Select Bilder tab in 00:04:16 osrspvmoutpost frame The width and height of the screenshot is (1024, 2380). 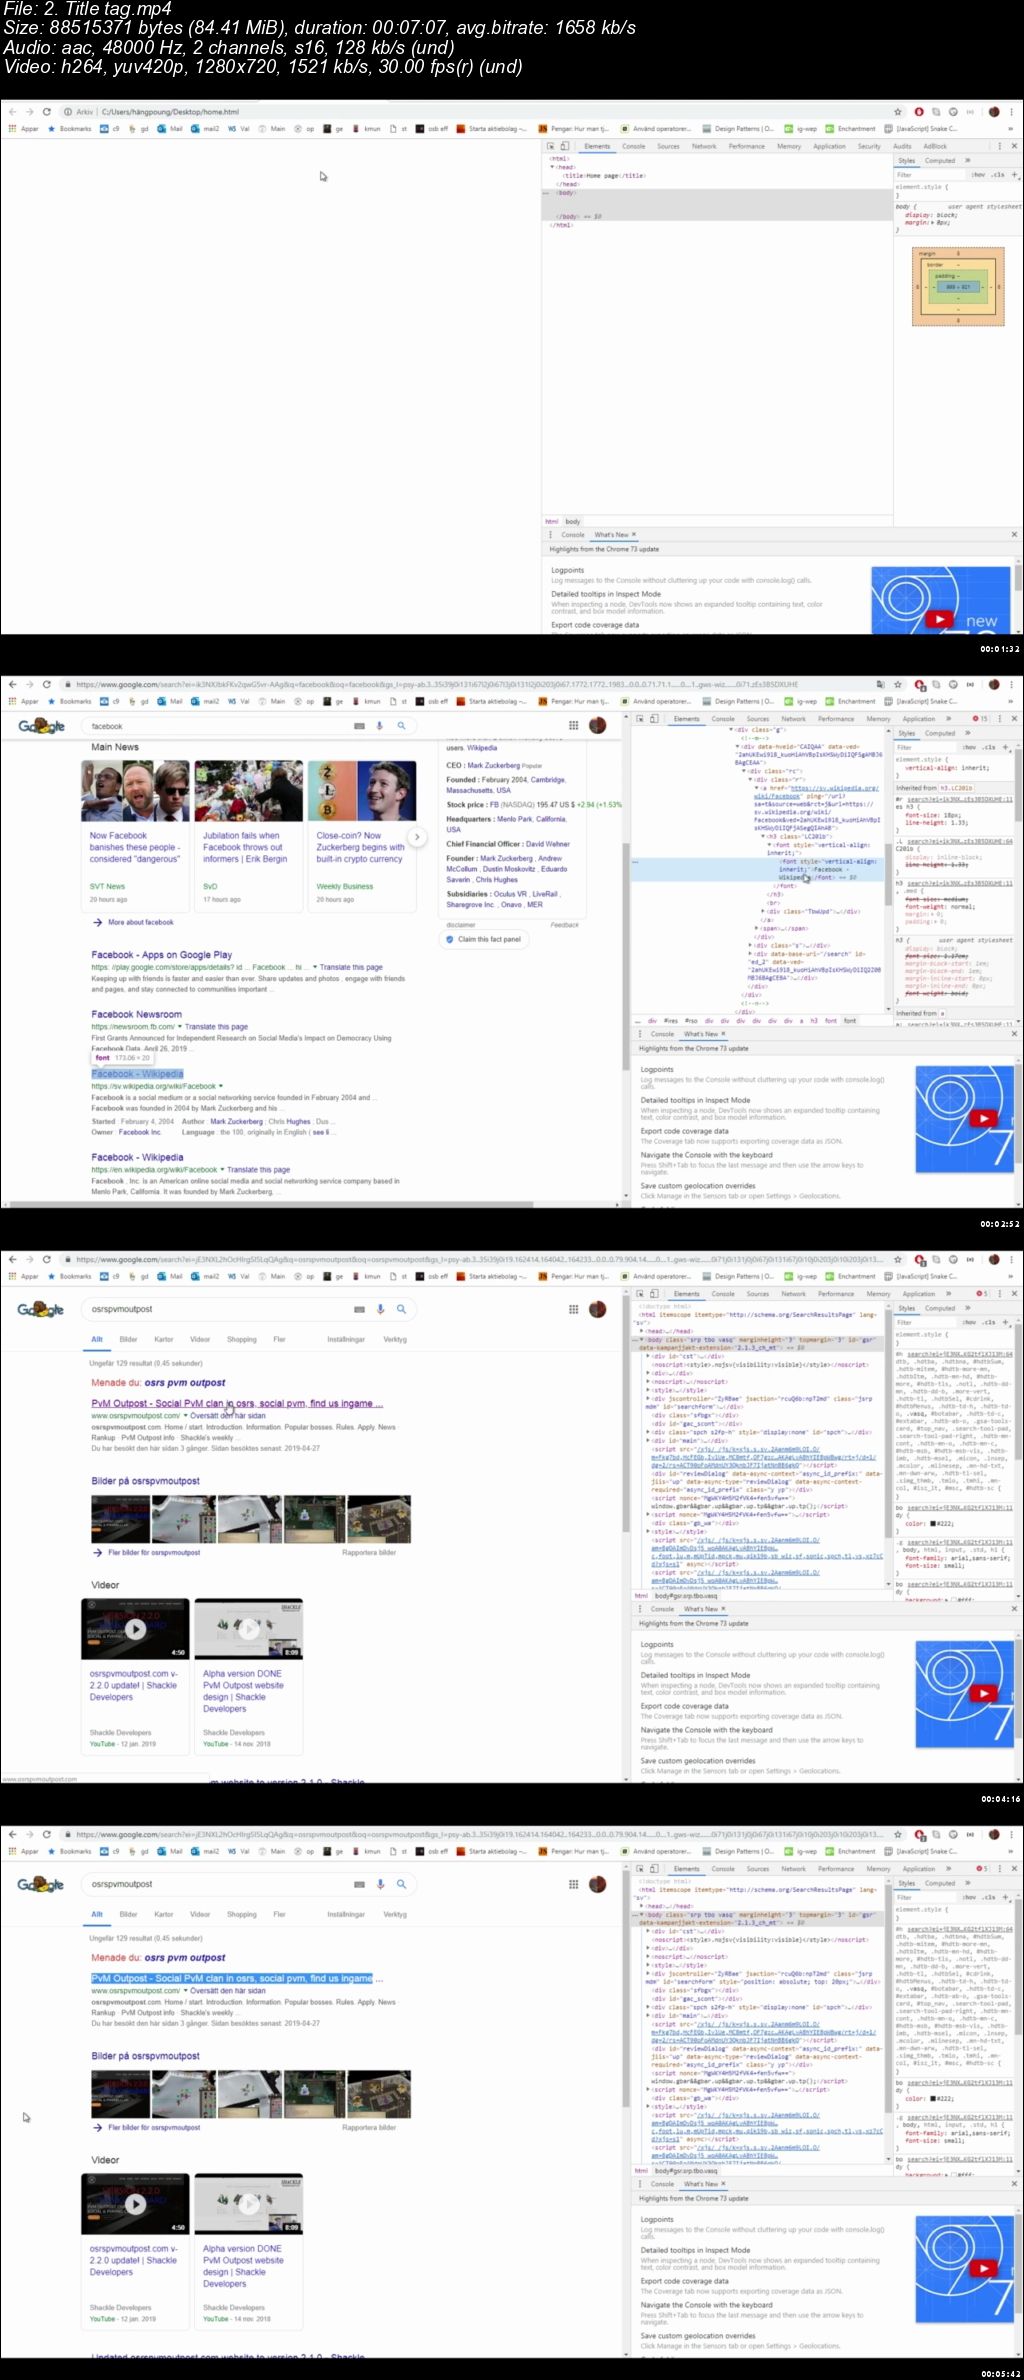[128, 1339]
